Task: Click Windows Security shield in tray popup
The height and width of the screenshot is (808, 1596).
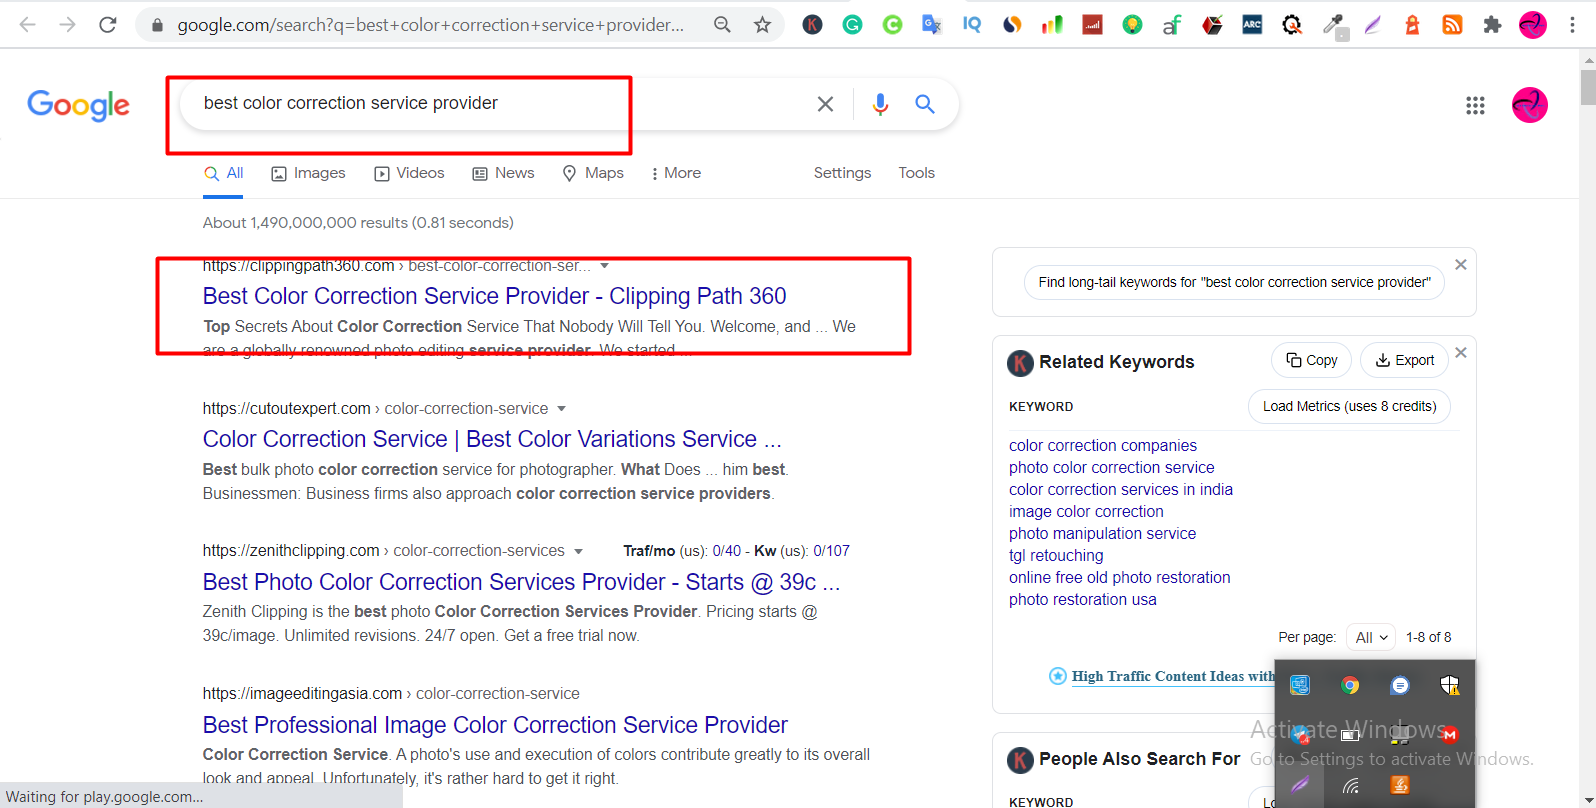Action: point(1449,685)
